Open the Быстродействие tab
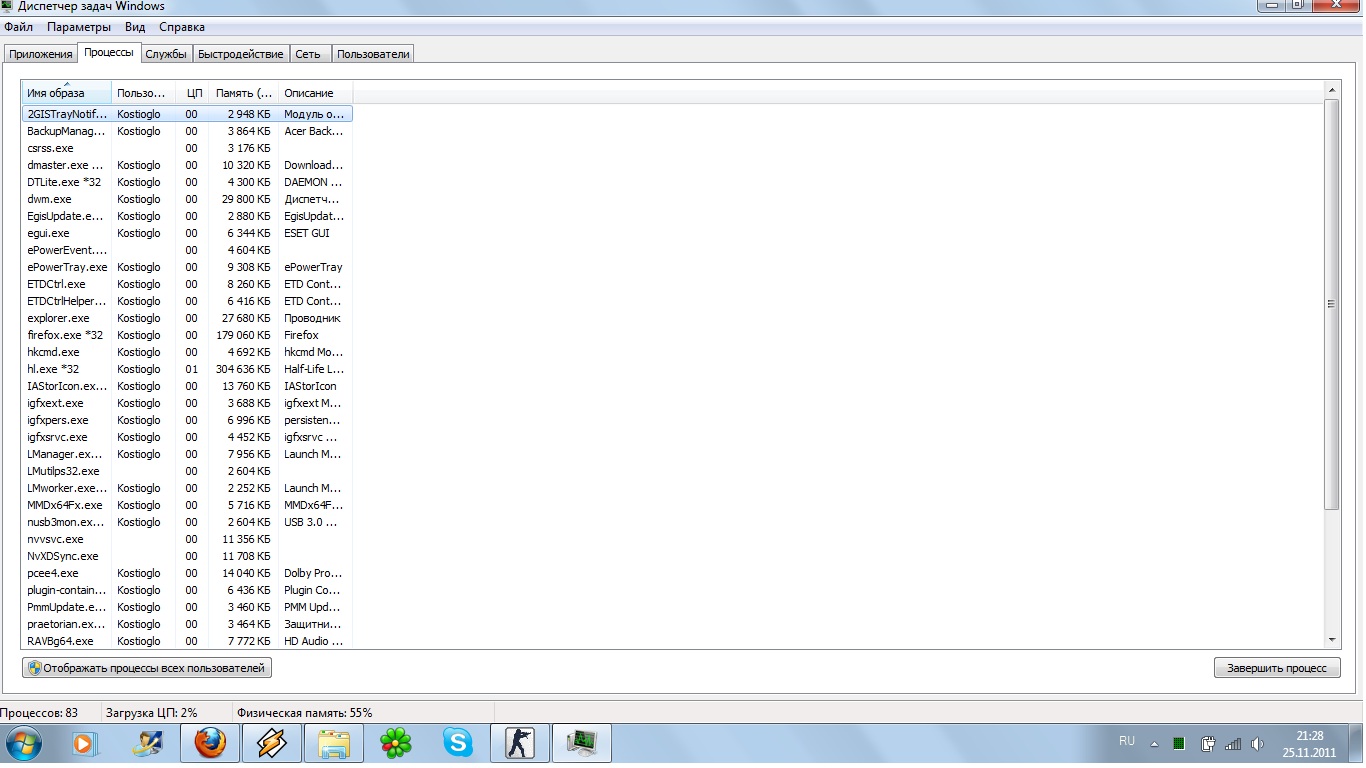 pyautogui.click(x=241, y=54)
